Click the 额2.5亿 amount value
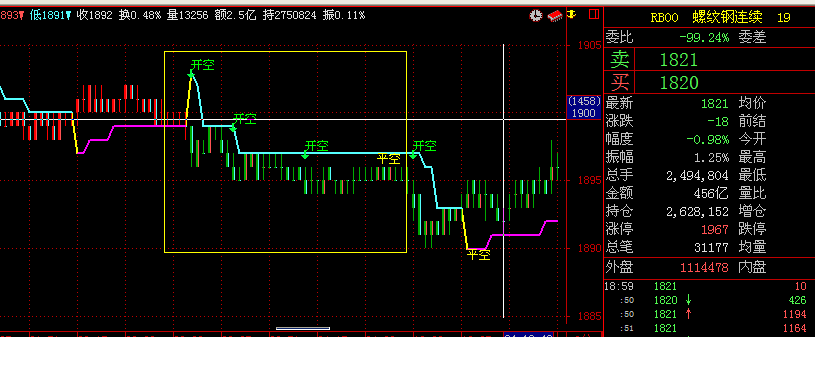The image size is (815, 384). coord(234,16)
